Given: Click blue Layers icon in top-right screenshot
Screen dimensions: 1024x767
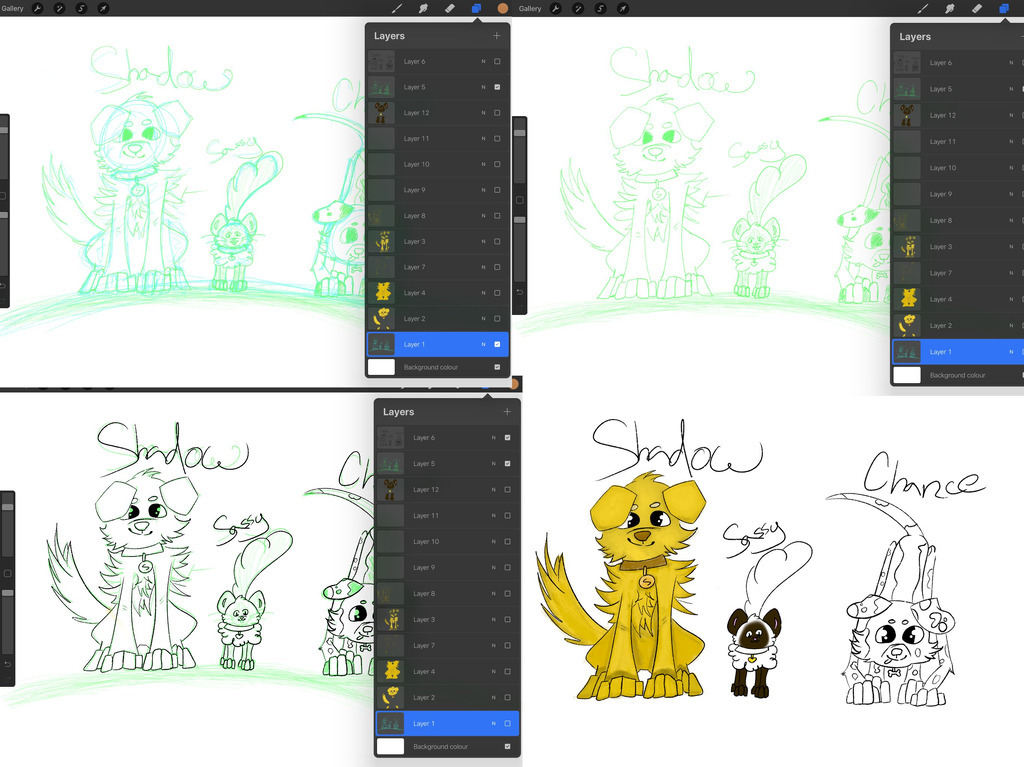Looking at the screenshot, I should pyautogui.click(x=1003, y=8).
